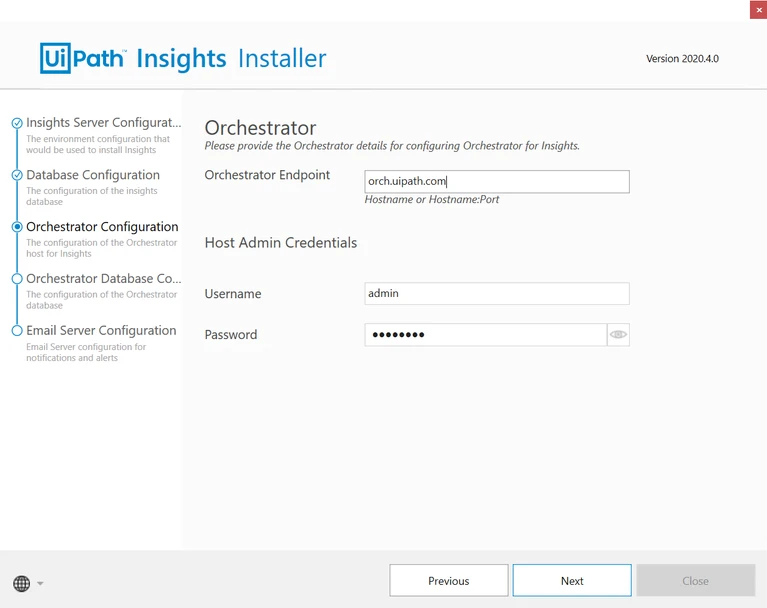
Task: Click the UiPath logo in header
Action: [x=82, y=58]
